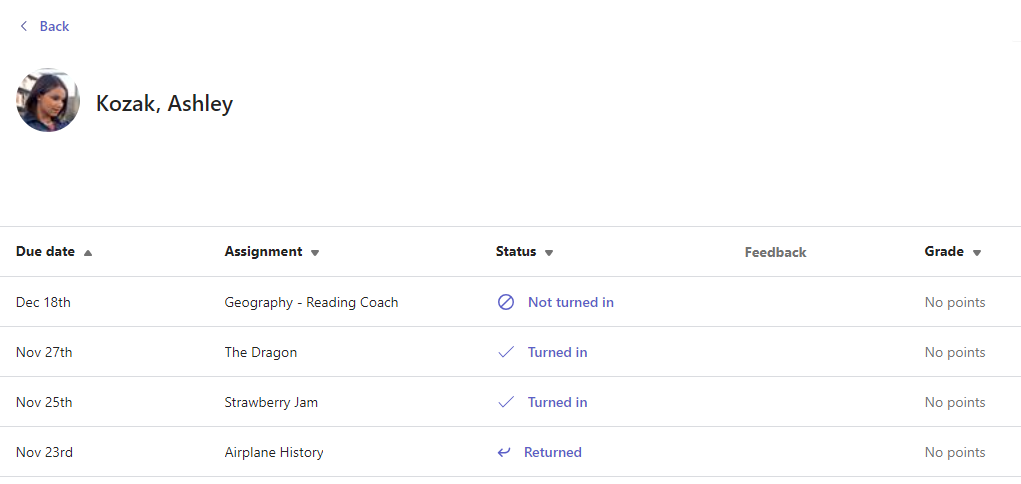Click the checkmark icon for The Dragon
The image size is (1021, 484).
(506, 352)
